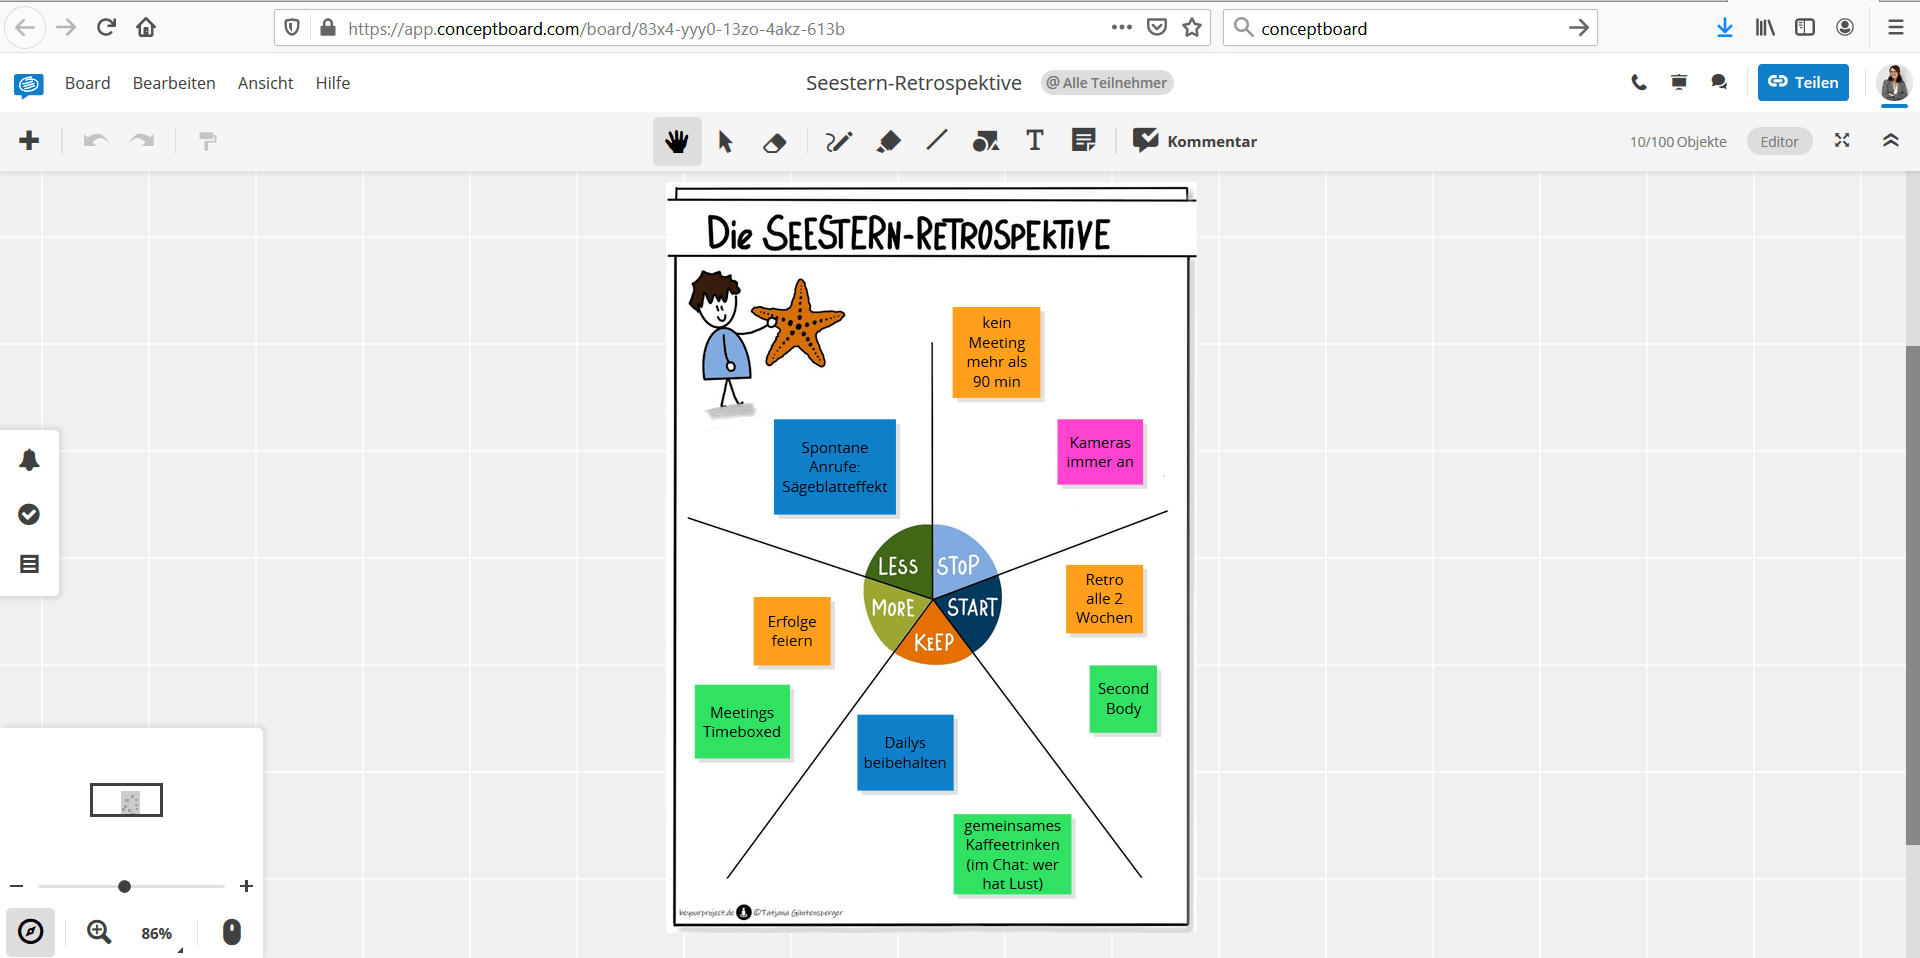Open the Editor access dropdown
The width and height of the screenshot is (1920, 958).
tap(1779, 141)
